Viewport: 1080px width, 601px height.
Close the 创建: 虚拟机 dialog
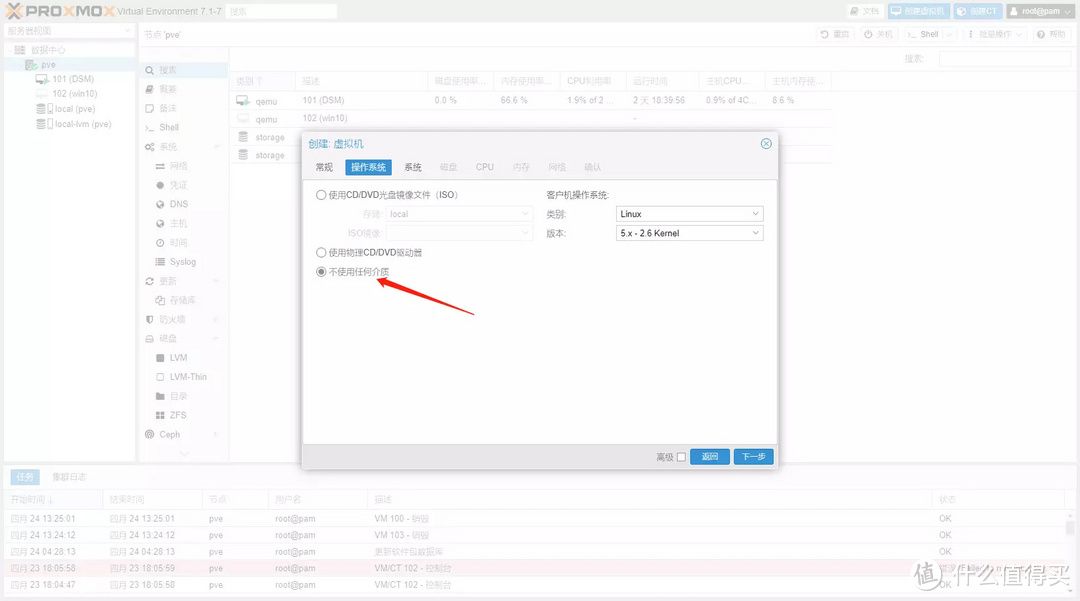[766, 143]
